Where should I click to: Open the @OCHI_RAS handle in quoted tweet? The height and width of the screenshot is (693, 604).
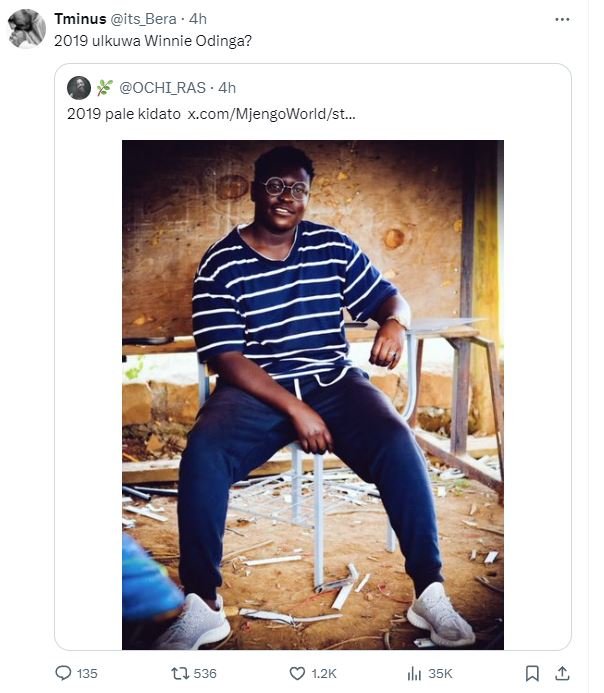coord(163,88)
